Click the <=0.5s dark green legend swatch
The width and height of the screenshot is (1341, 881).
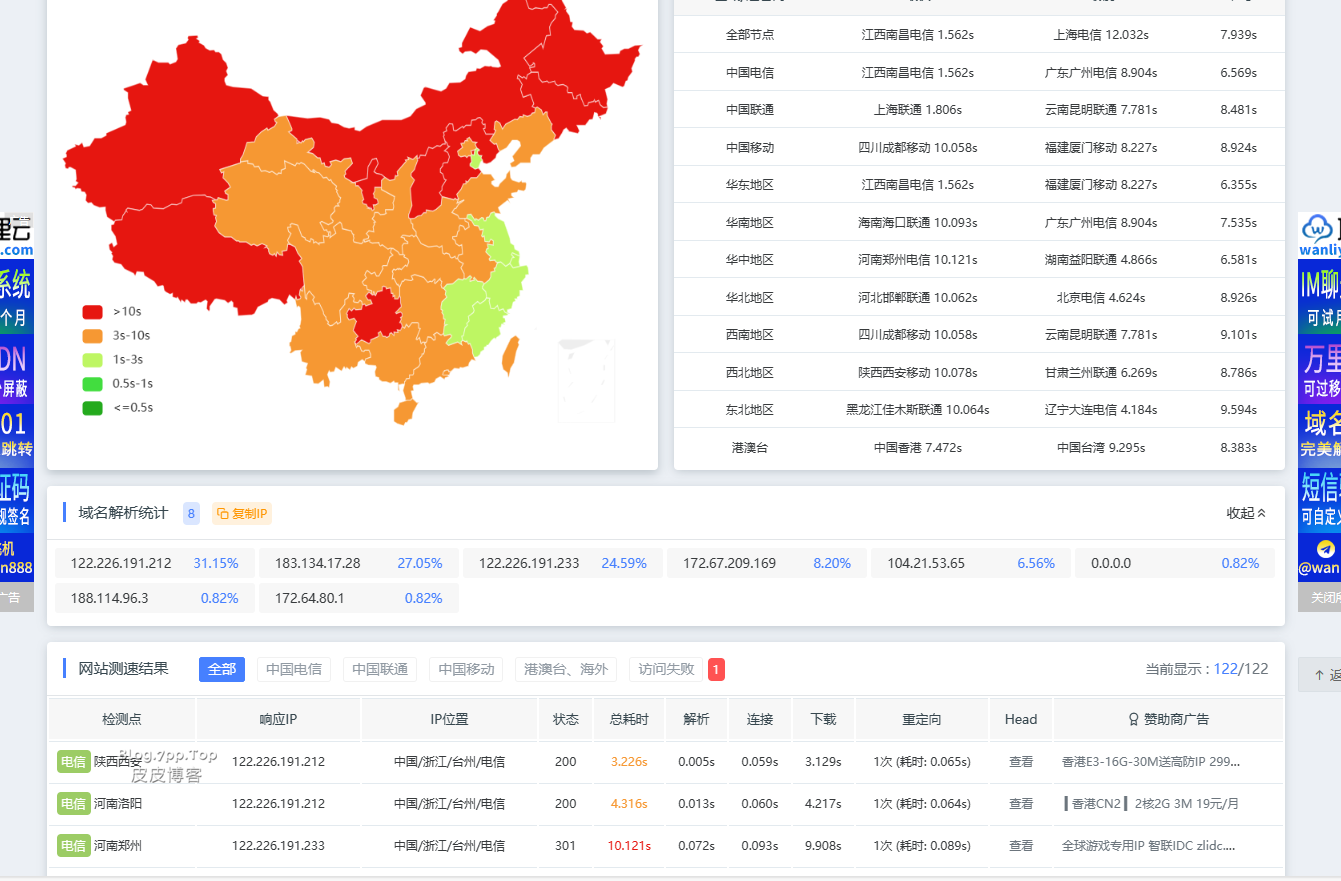tap(92, 408)
